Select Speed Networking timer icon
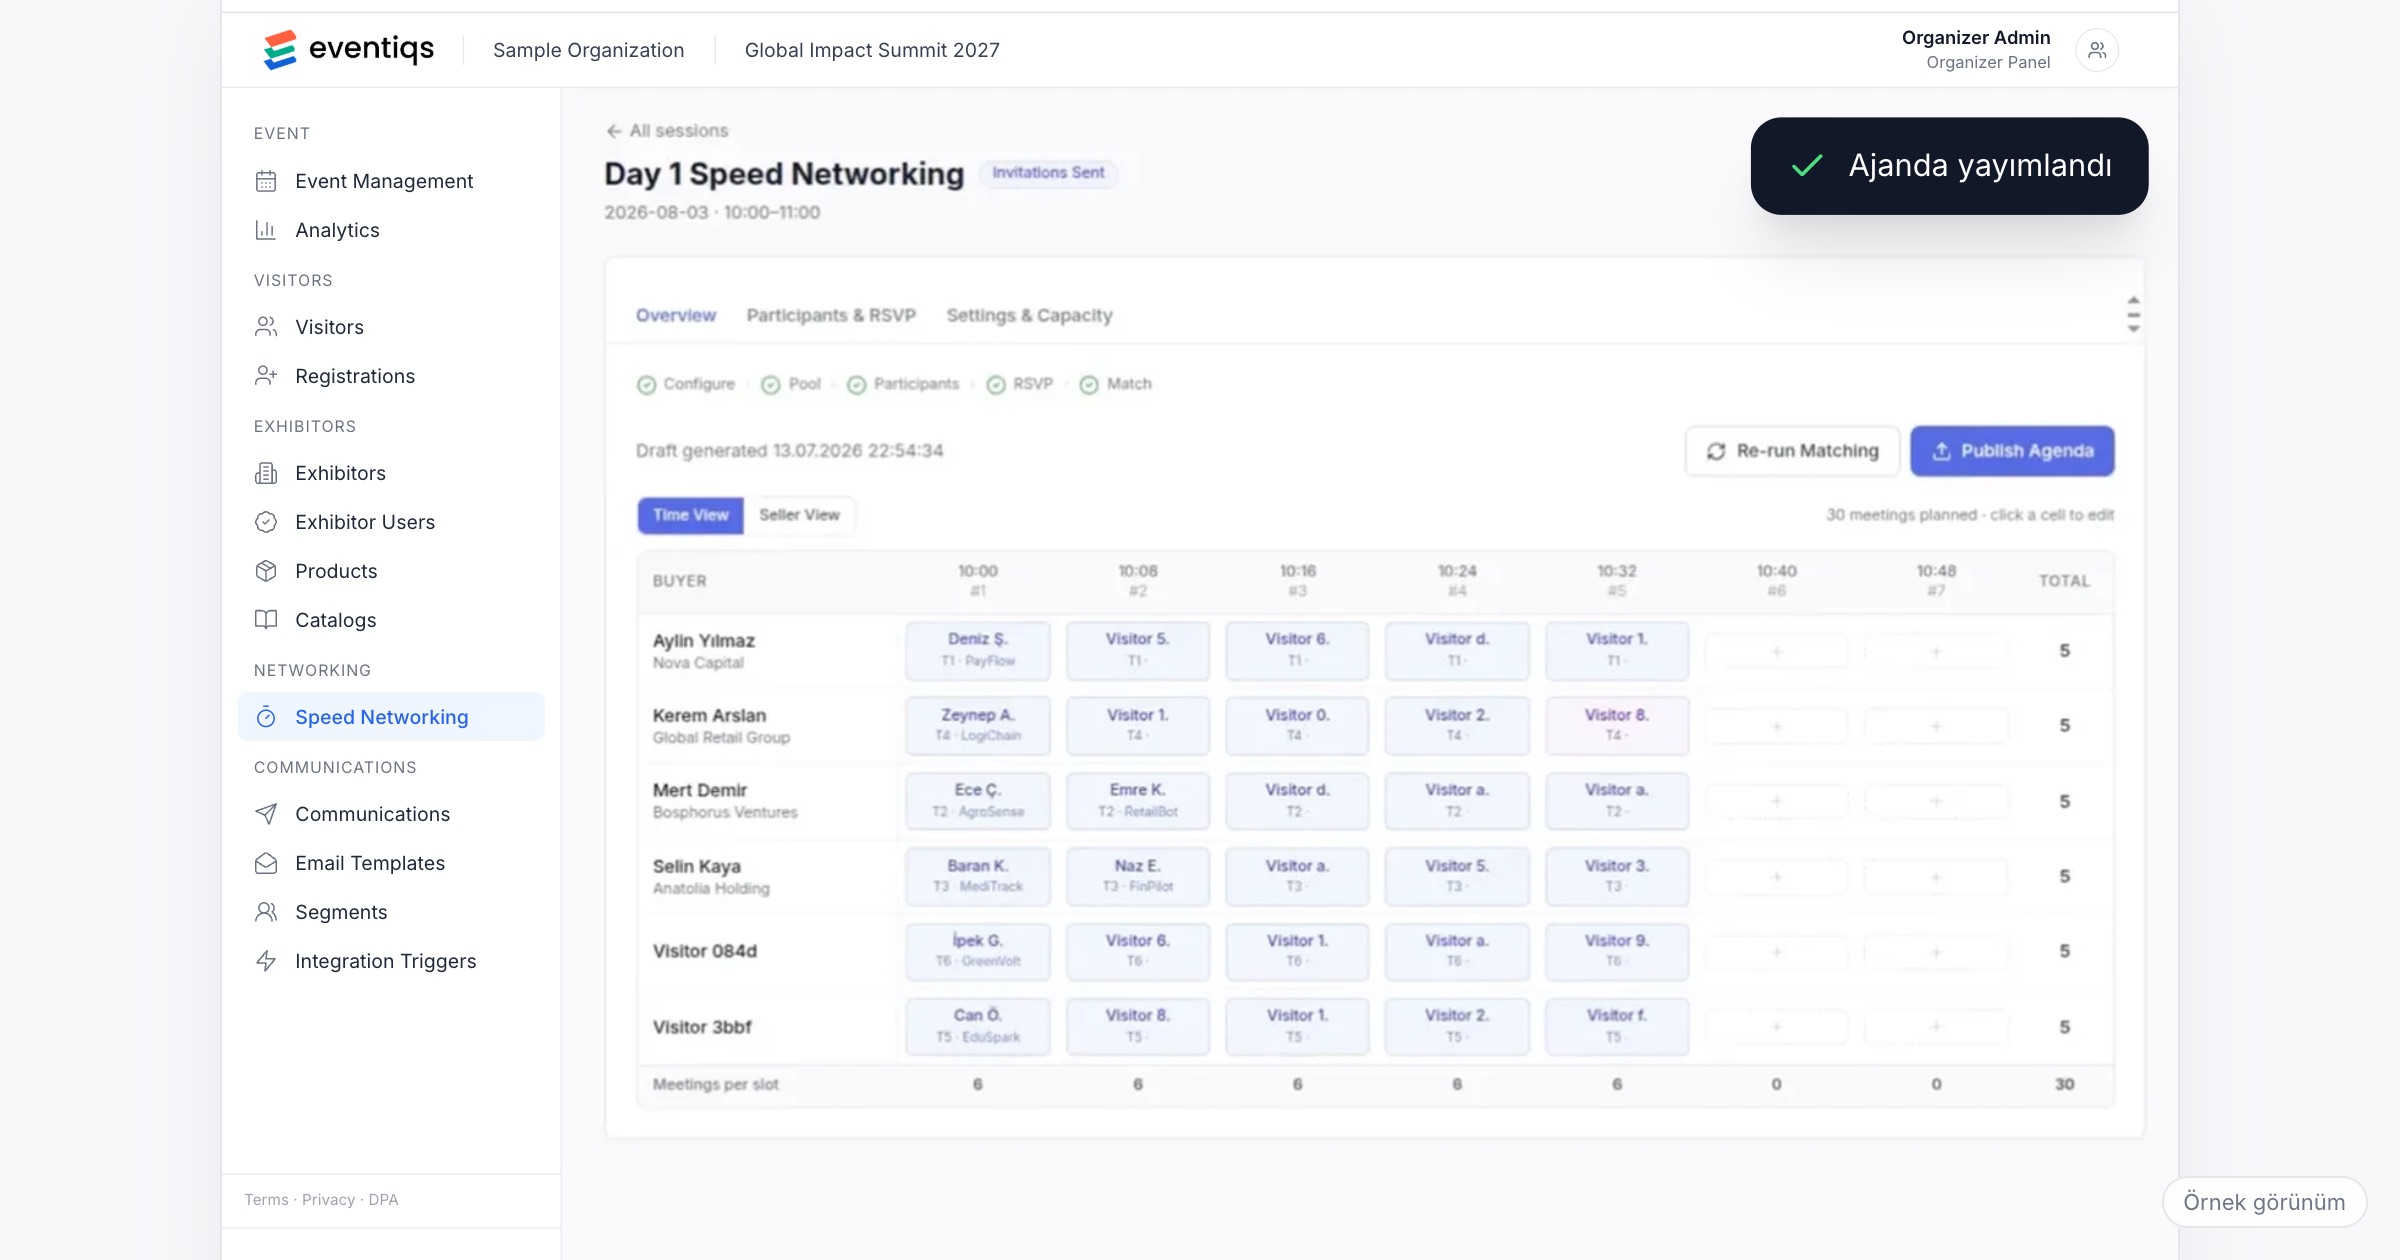Screen dimensions: 2400x1260 click(266, 717)
